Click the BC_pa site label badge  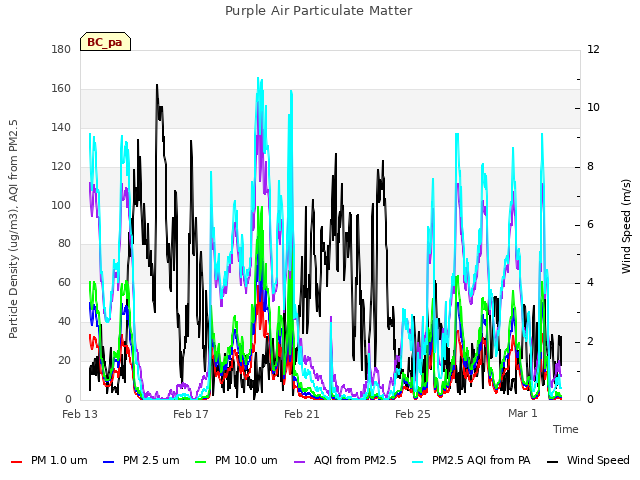pyautogui.click(x=105, y=42)
